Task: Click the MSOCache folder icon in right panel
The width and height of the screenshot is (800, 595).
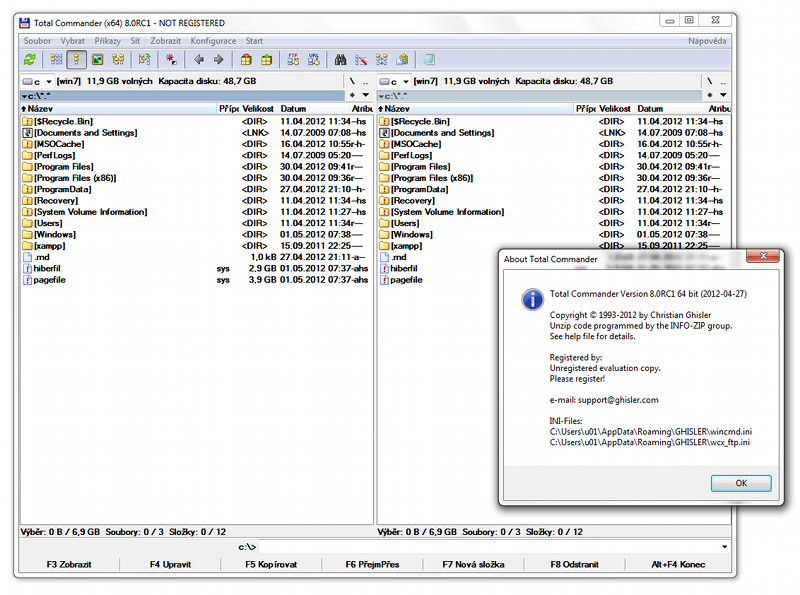Action: pyautogui.click(x=384, y=144)
